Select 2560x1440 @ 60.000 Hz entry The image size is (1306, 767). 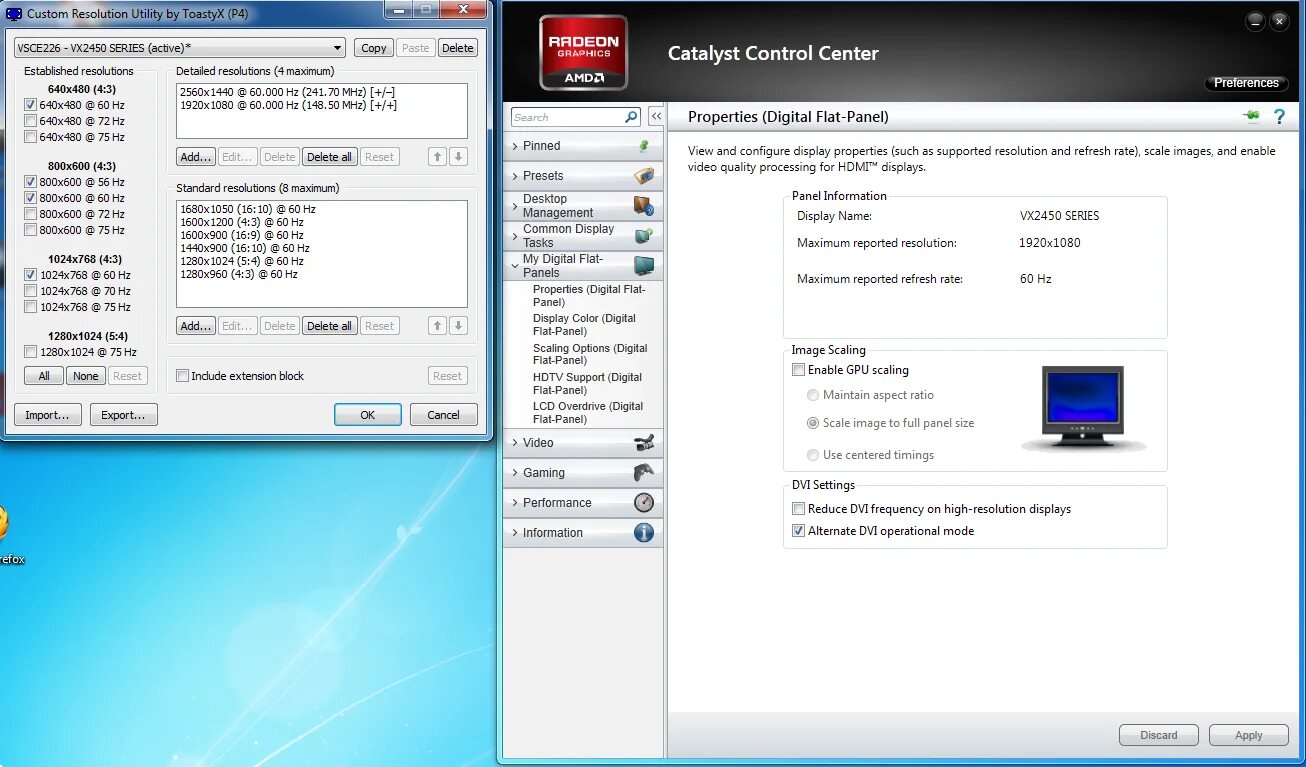click(287, 92)
